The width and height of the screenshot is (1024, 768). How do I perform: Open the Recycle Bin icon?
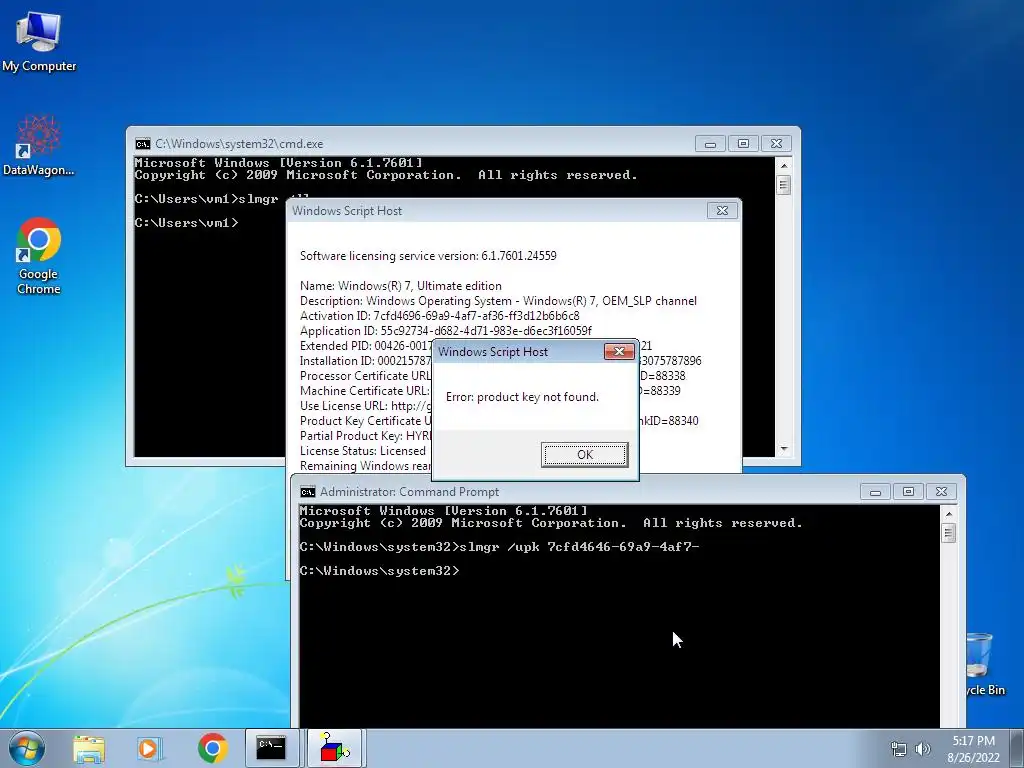pos(985,664)
